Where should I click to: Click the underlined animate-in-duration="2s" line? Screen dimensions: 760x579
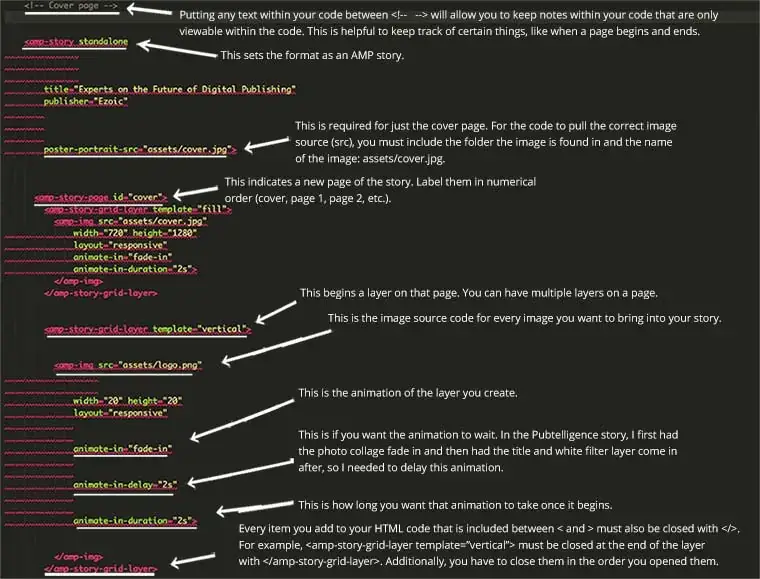point(135,521)
